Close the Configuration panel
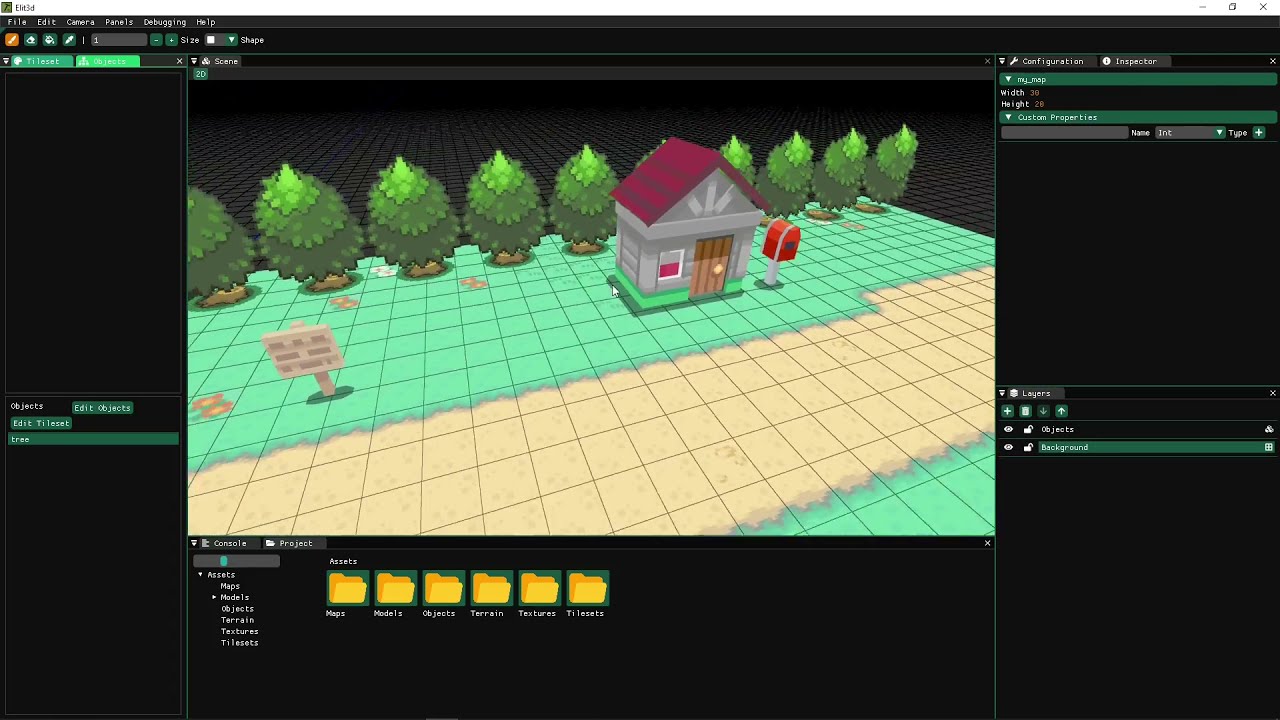This screenshot has width=1280, height=720. [1273, 61]
